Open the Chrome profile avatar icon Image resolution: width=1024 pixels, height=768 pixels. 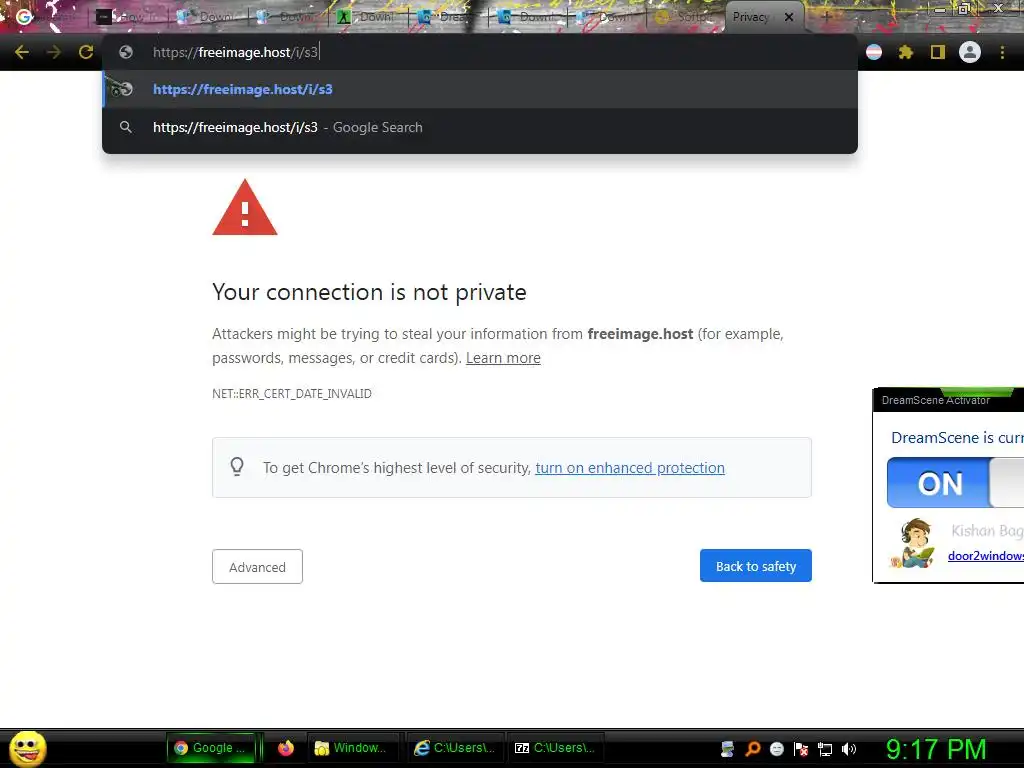[970, 52]
